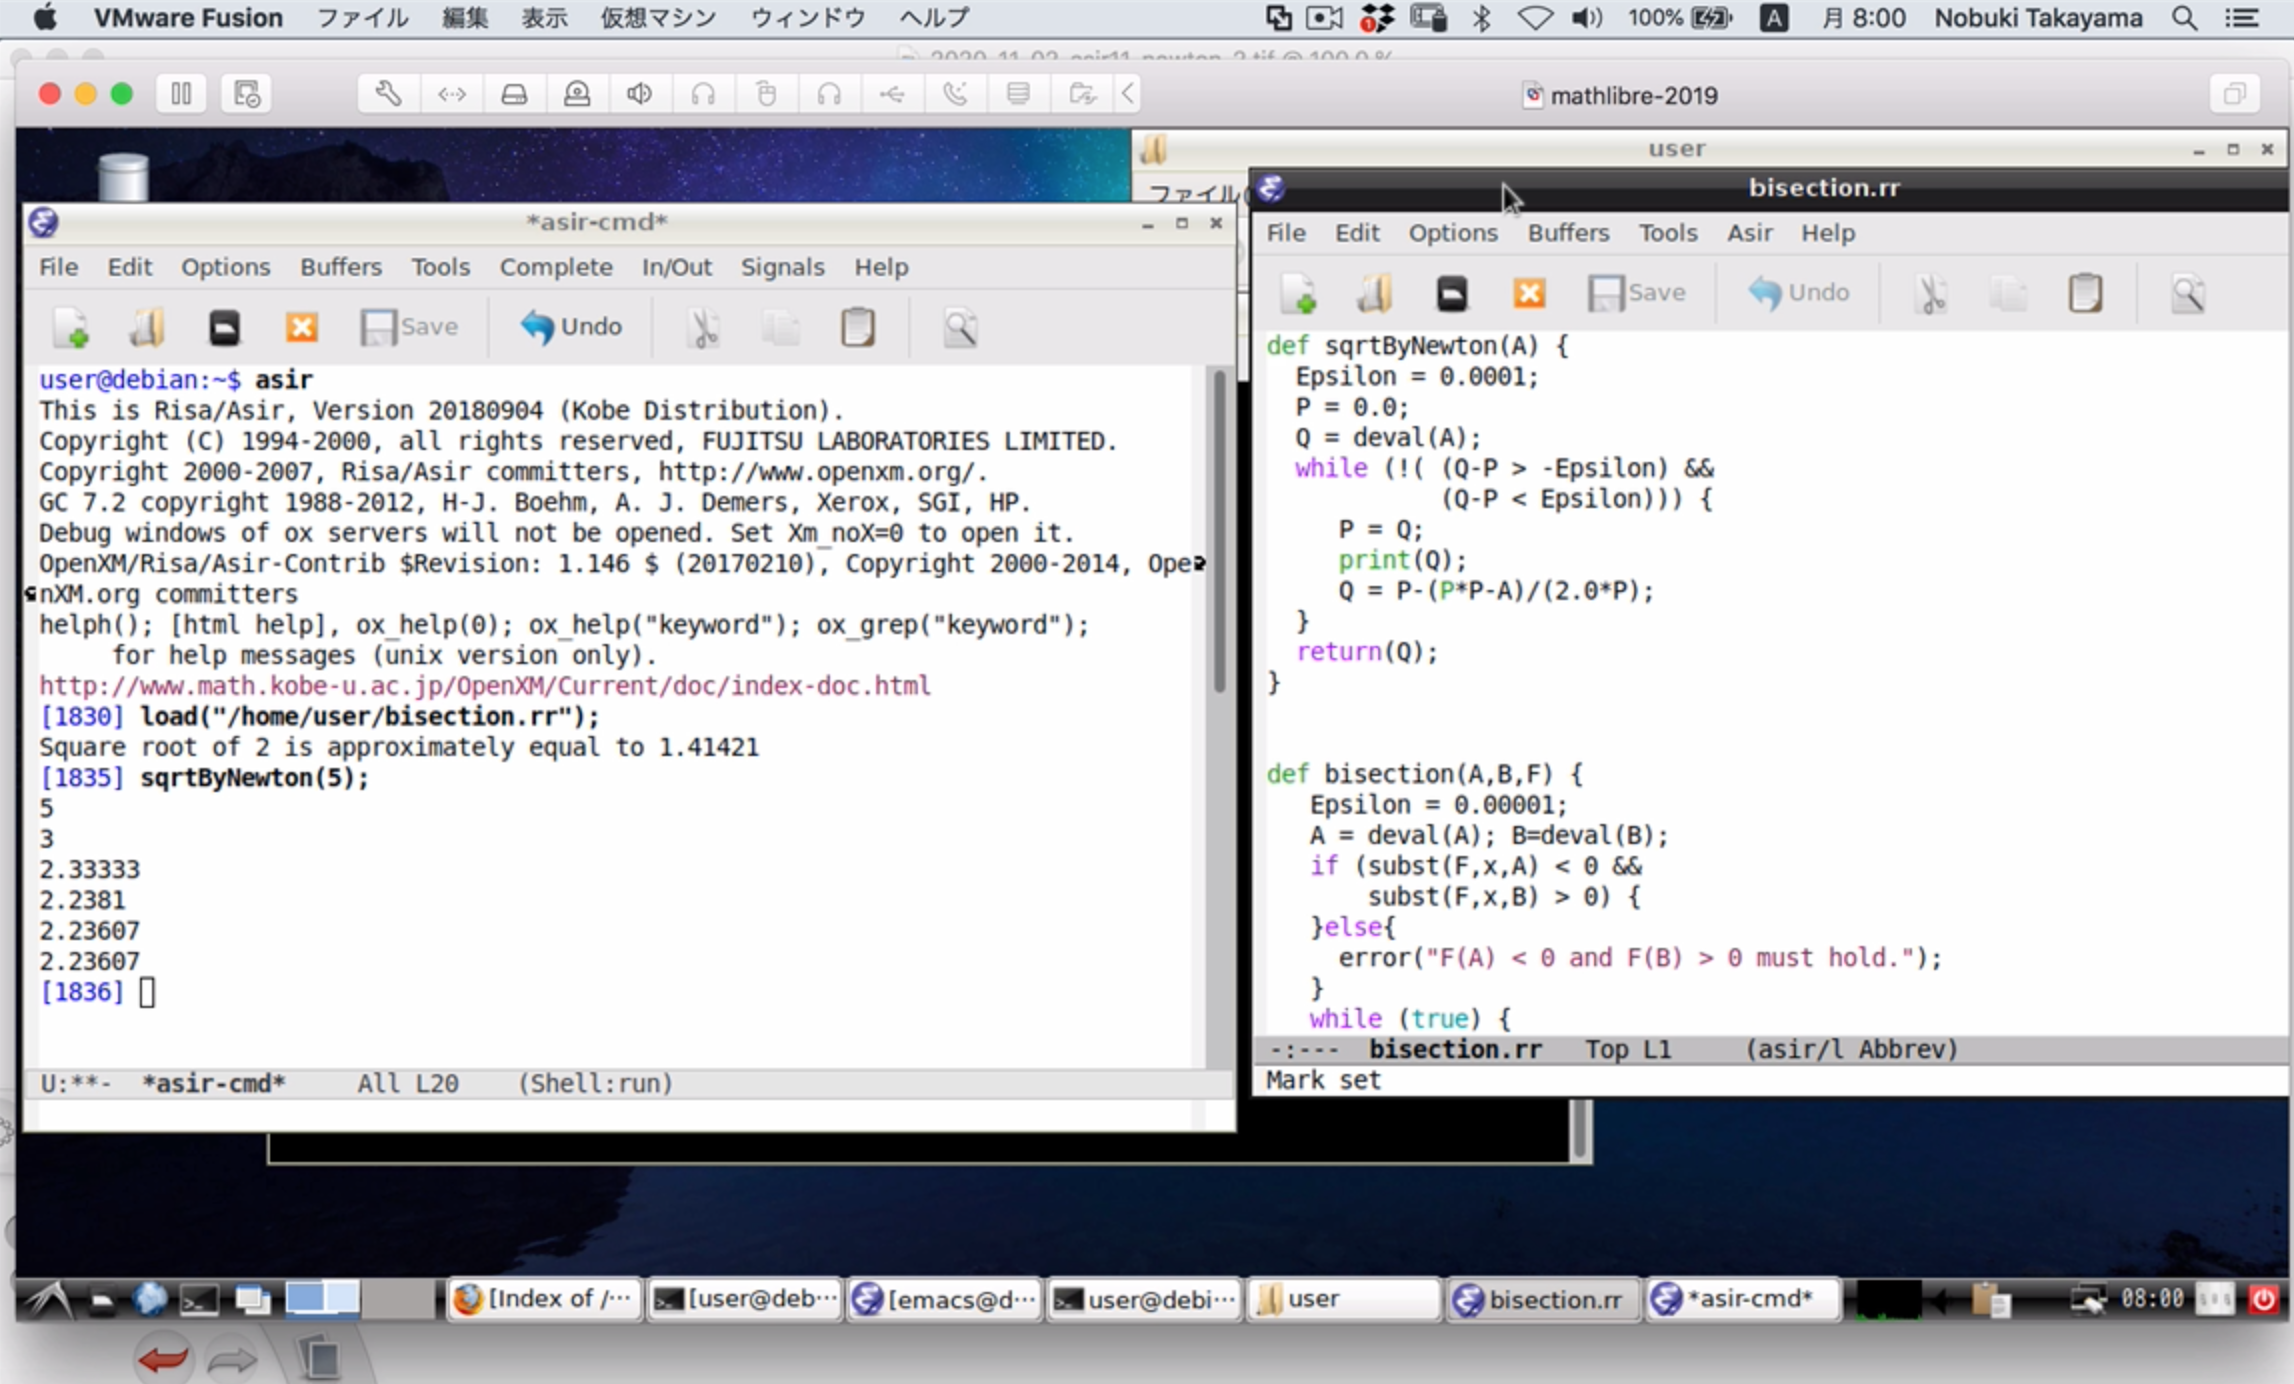Click Undo button in asir-cmd toolbar

click(x=571, y=327)
